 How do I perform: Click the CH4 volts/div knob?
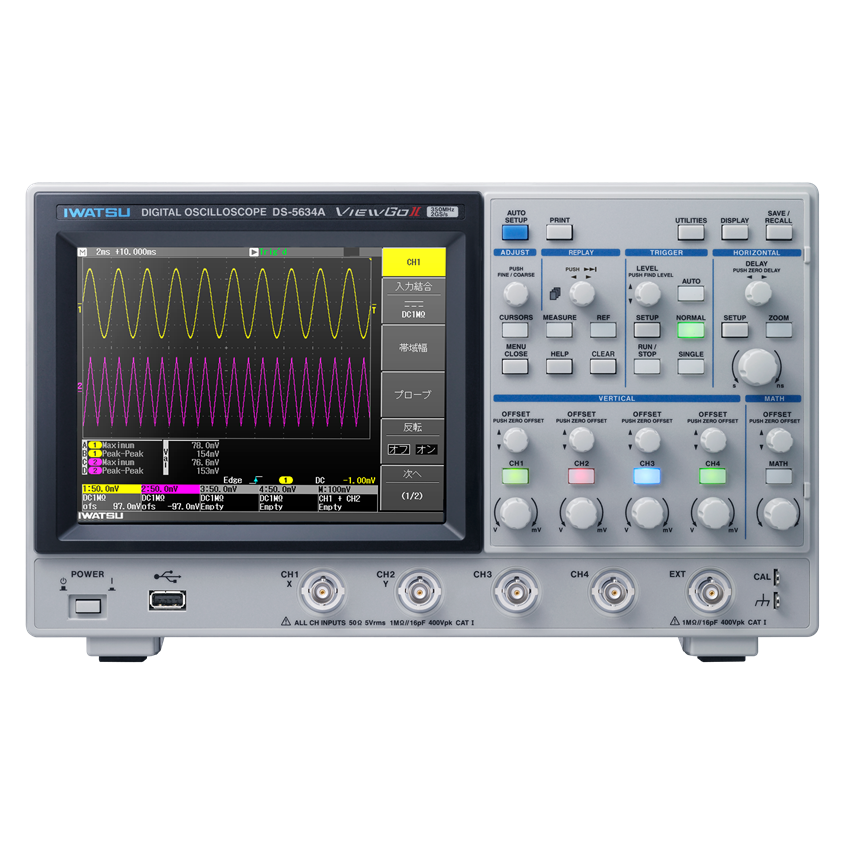pos(713,513)
